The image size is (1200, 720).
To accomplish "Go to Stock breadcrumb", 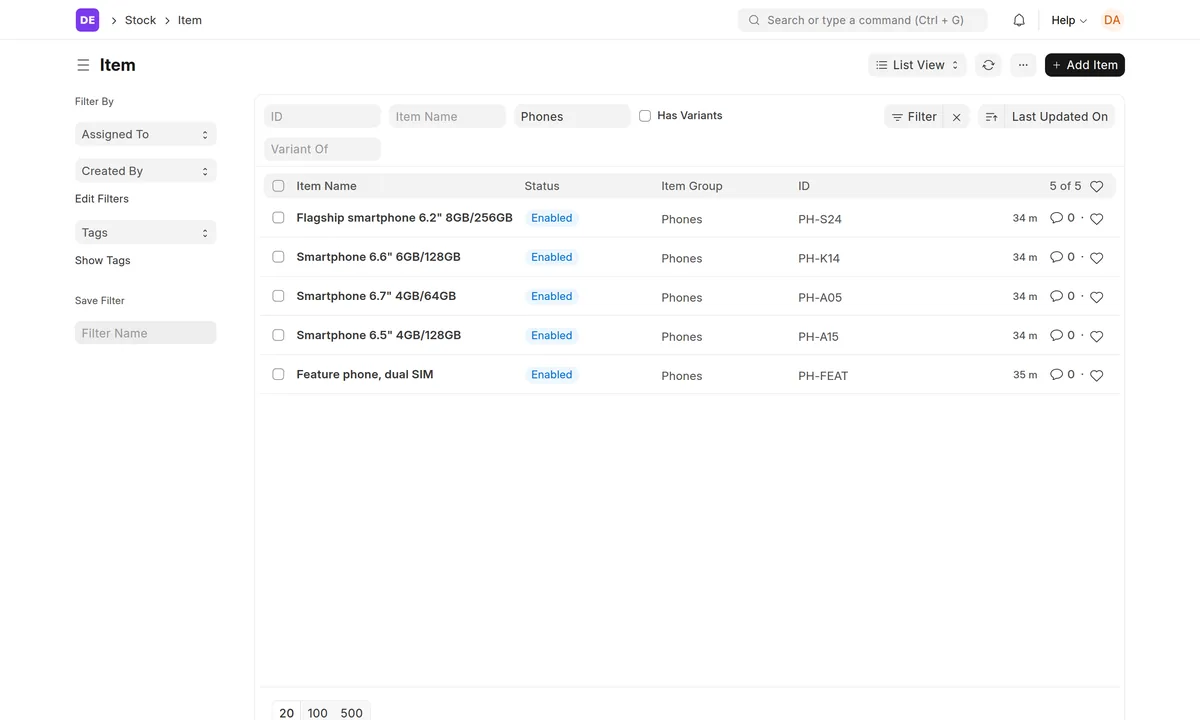I will (x=140, y=20).
